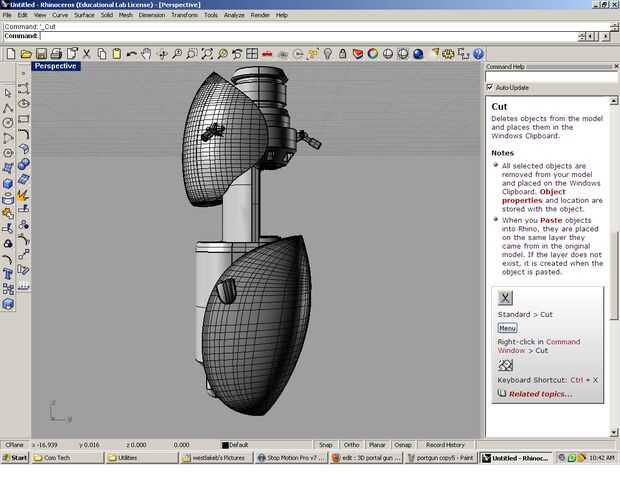Click the light bulb icon
620x496 pixels.
click(327, 54)
